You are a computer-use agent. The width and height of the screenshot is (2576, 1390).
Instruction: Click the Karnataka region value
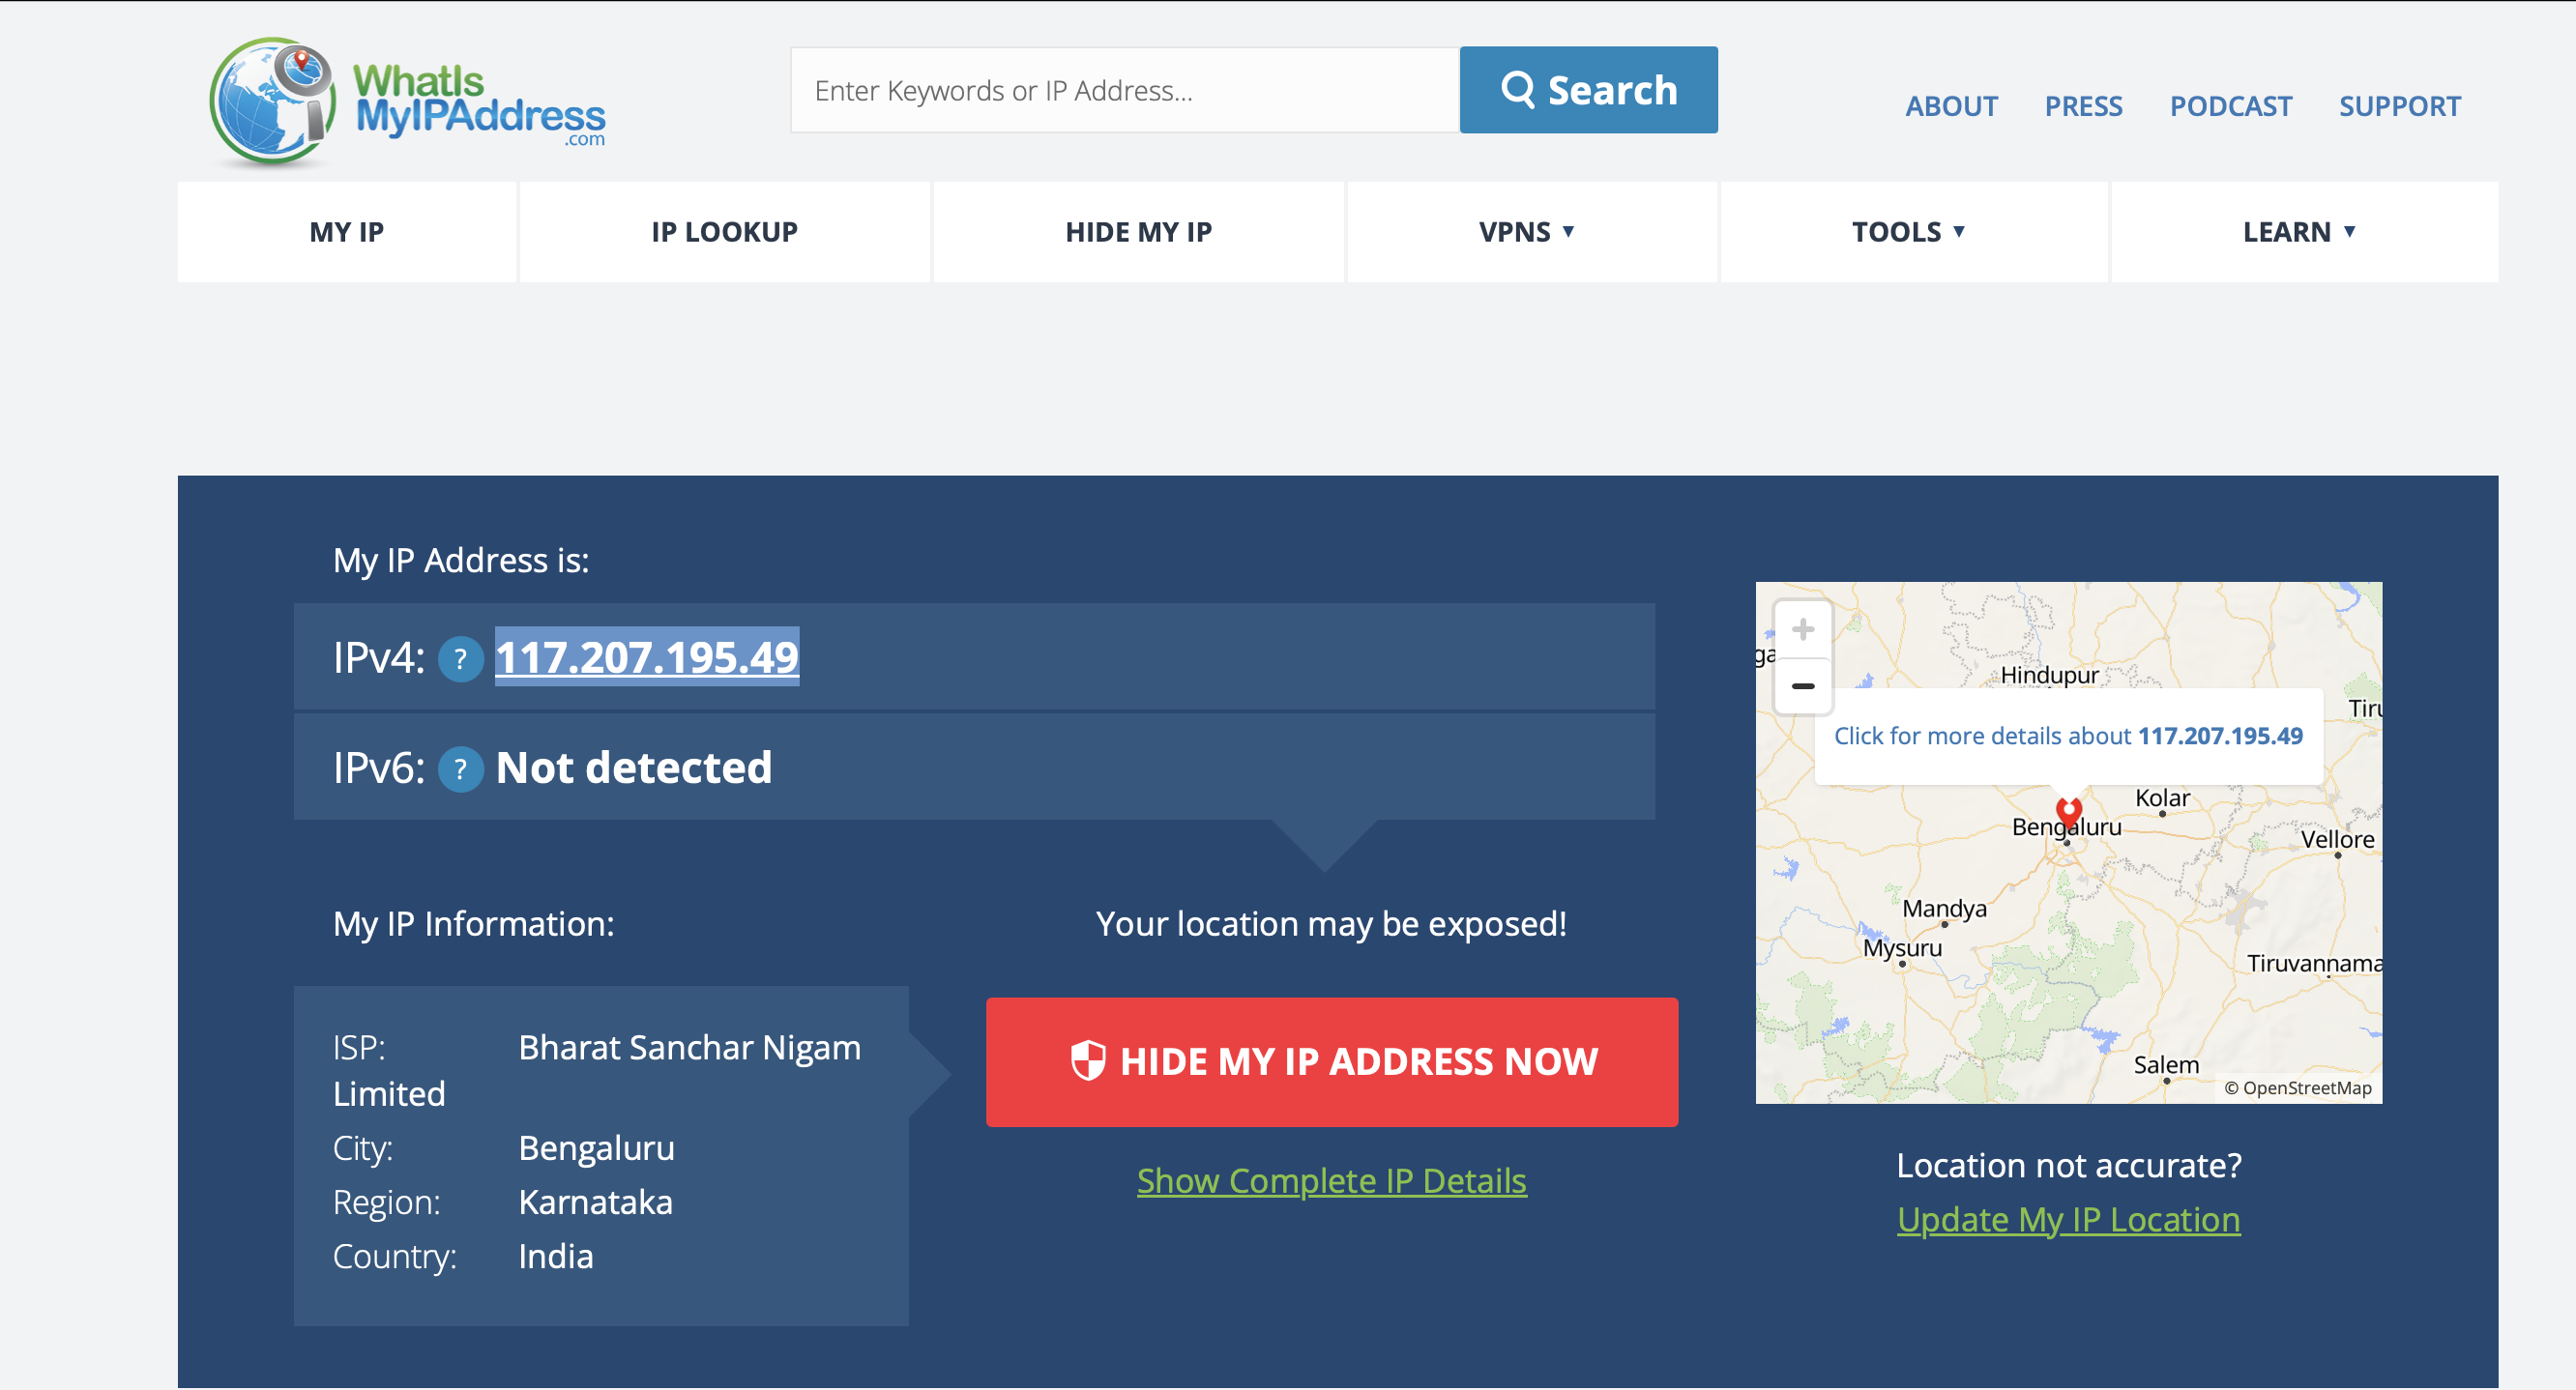[x=595, y=1202]
